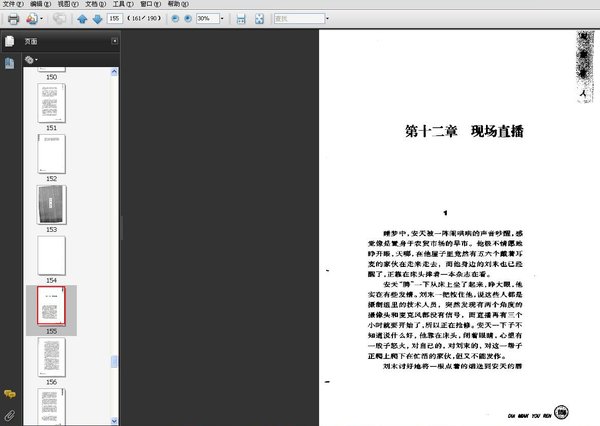The width and height of the screenshot is (600, 426).
Task: Select page thumbnail 153
Action: [x=52, y=205]
